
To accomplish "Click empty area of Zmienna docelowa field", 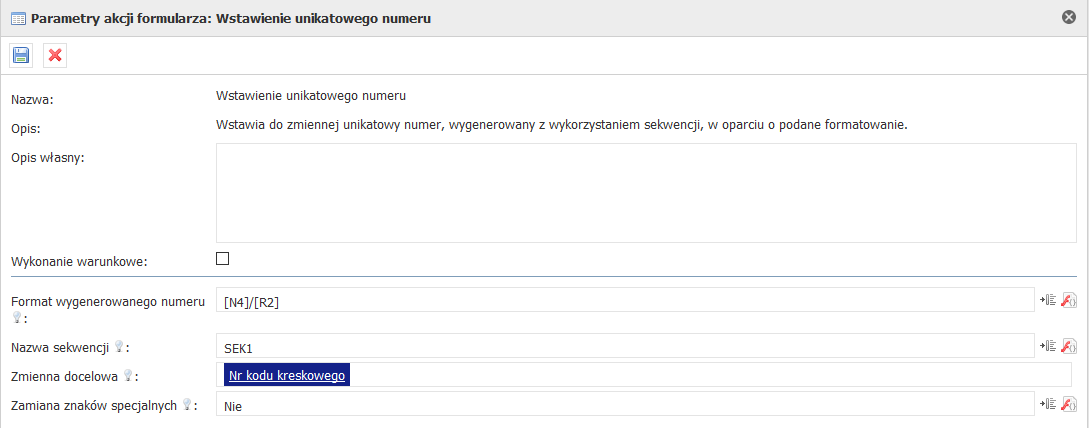I will [x=708, y=375].
